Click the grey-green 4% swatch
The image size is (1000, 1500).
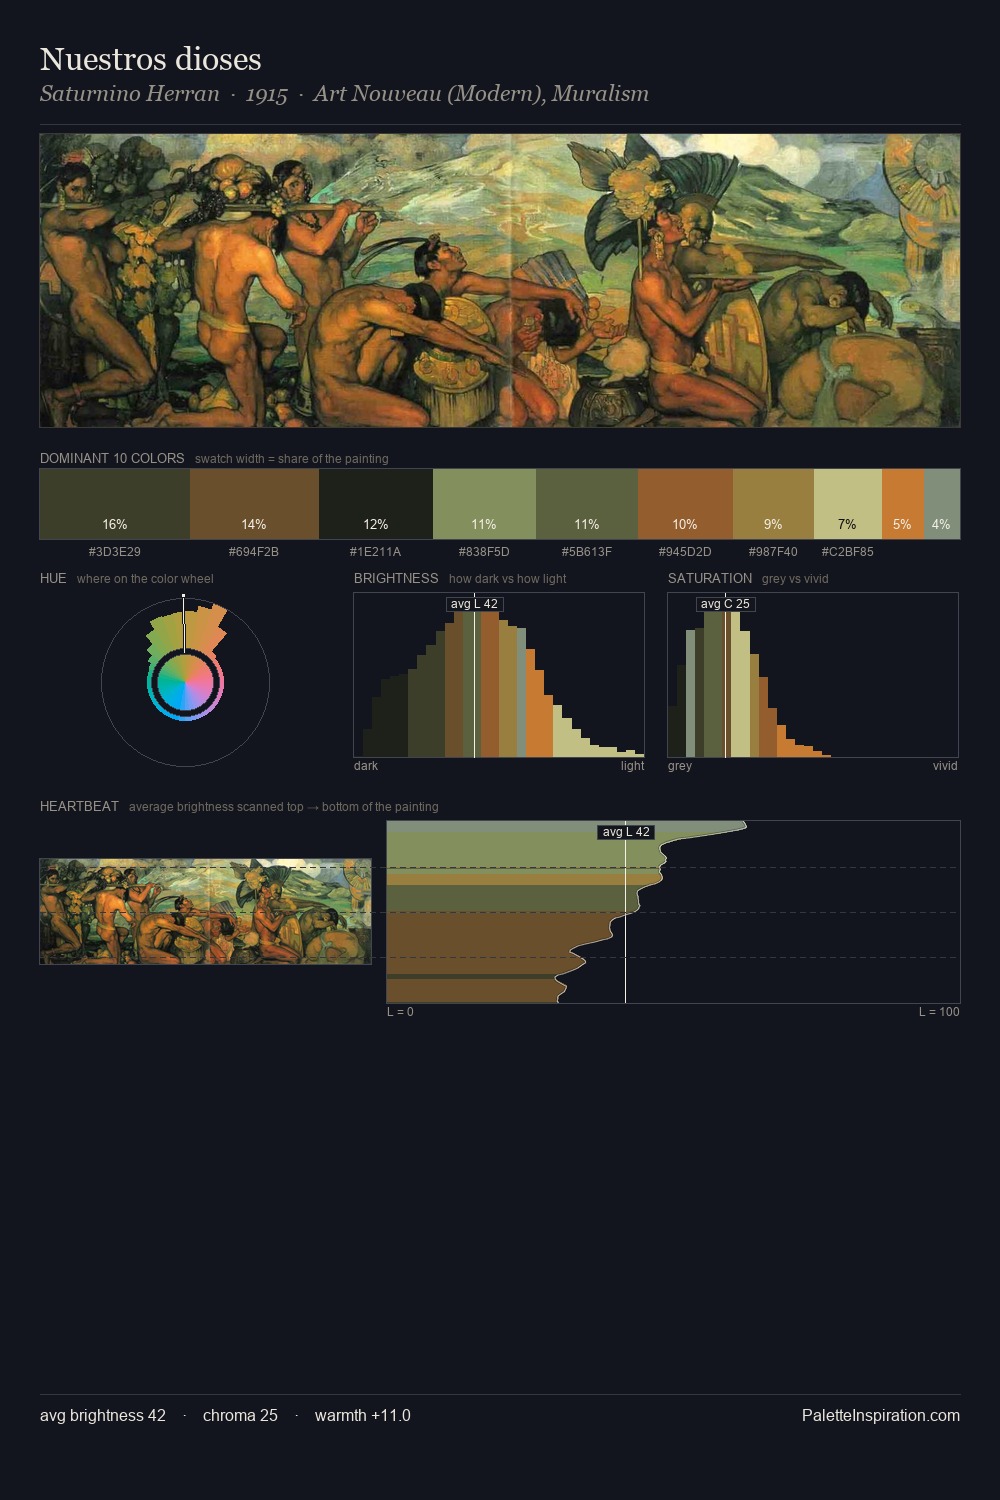[942, 504]
